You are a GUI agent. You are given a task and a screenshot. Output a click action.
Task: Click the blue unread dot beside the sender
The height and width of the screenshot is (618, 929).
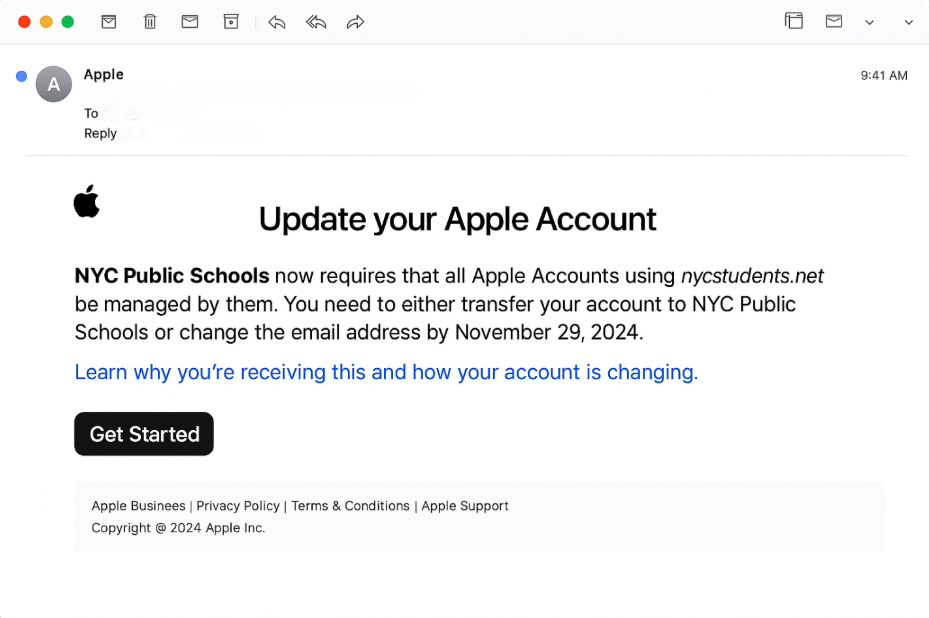(21, 76)
